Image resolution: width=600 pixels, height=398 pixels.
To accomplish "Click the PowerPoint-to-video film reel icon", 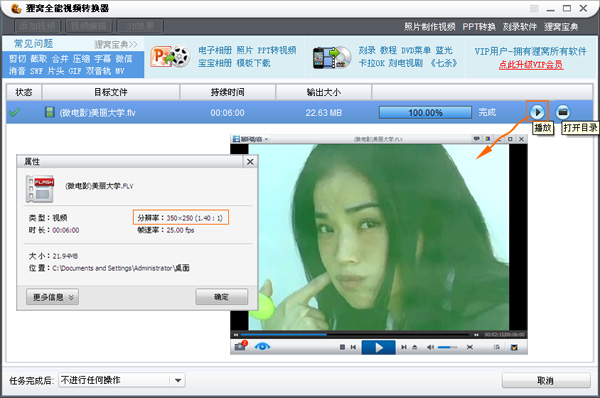I will click(x=171, y=57).
